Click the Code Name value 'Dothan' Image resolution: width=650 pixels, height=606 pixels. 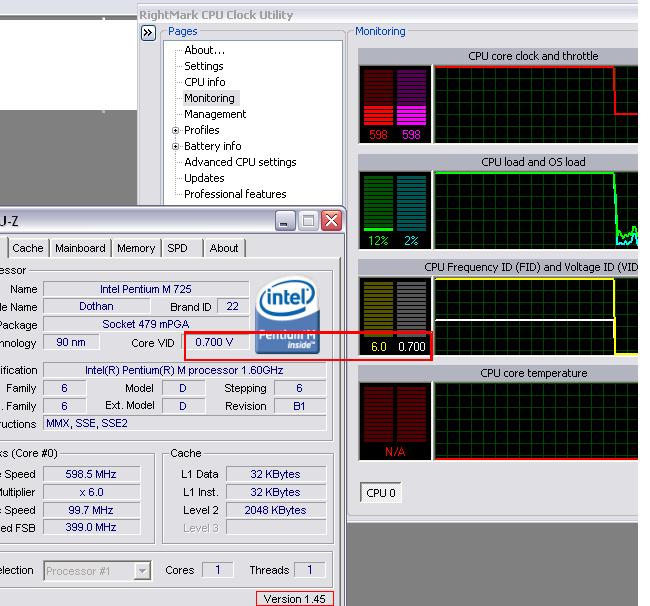(96, 306)
